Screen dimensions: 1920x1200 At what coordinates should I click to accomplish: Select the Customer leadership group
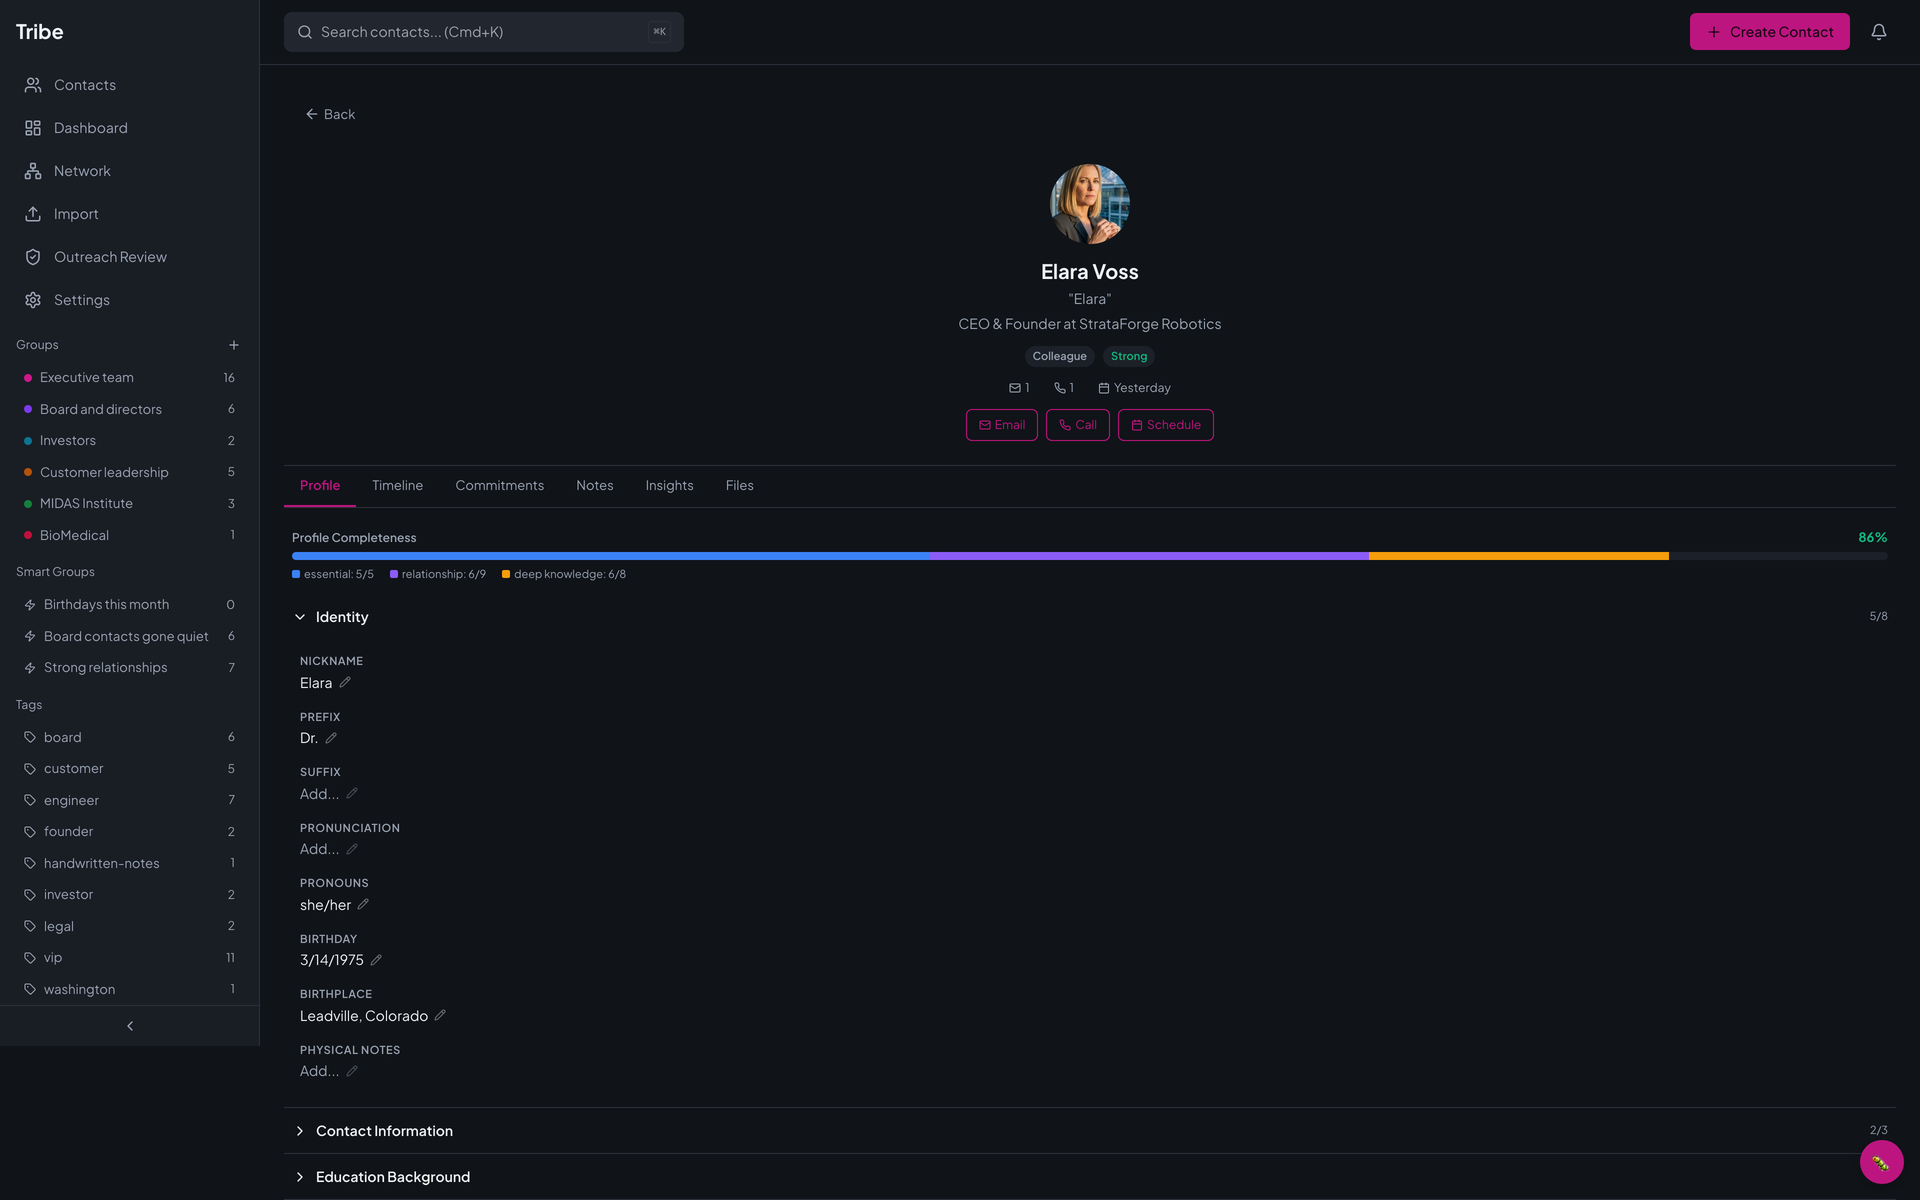[130, 473]
